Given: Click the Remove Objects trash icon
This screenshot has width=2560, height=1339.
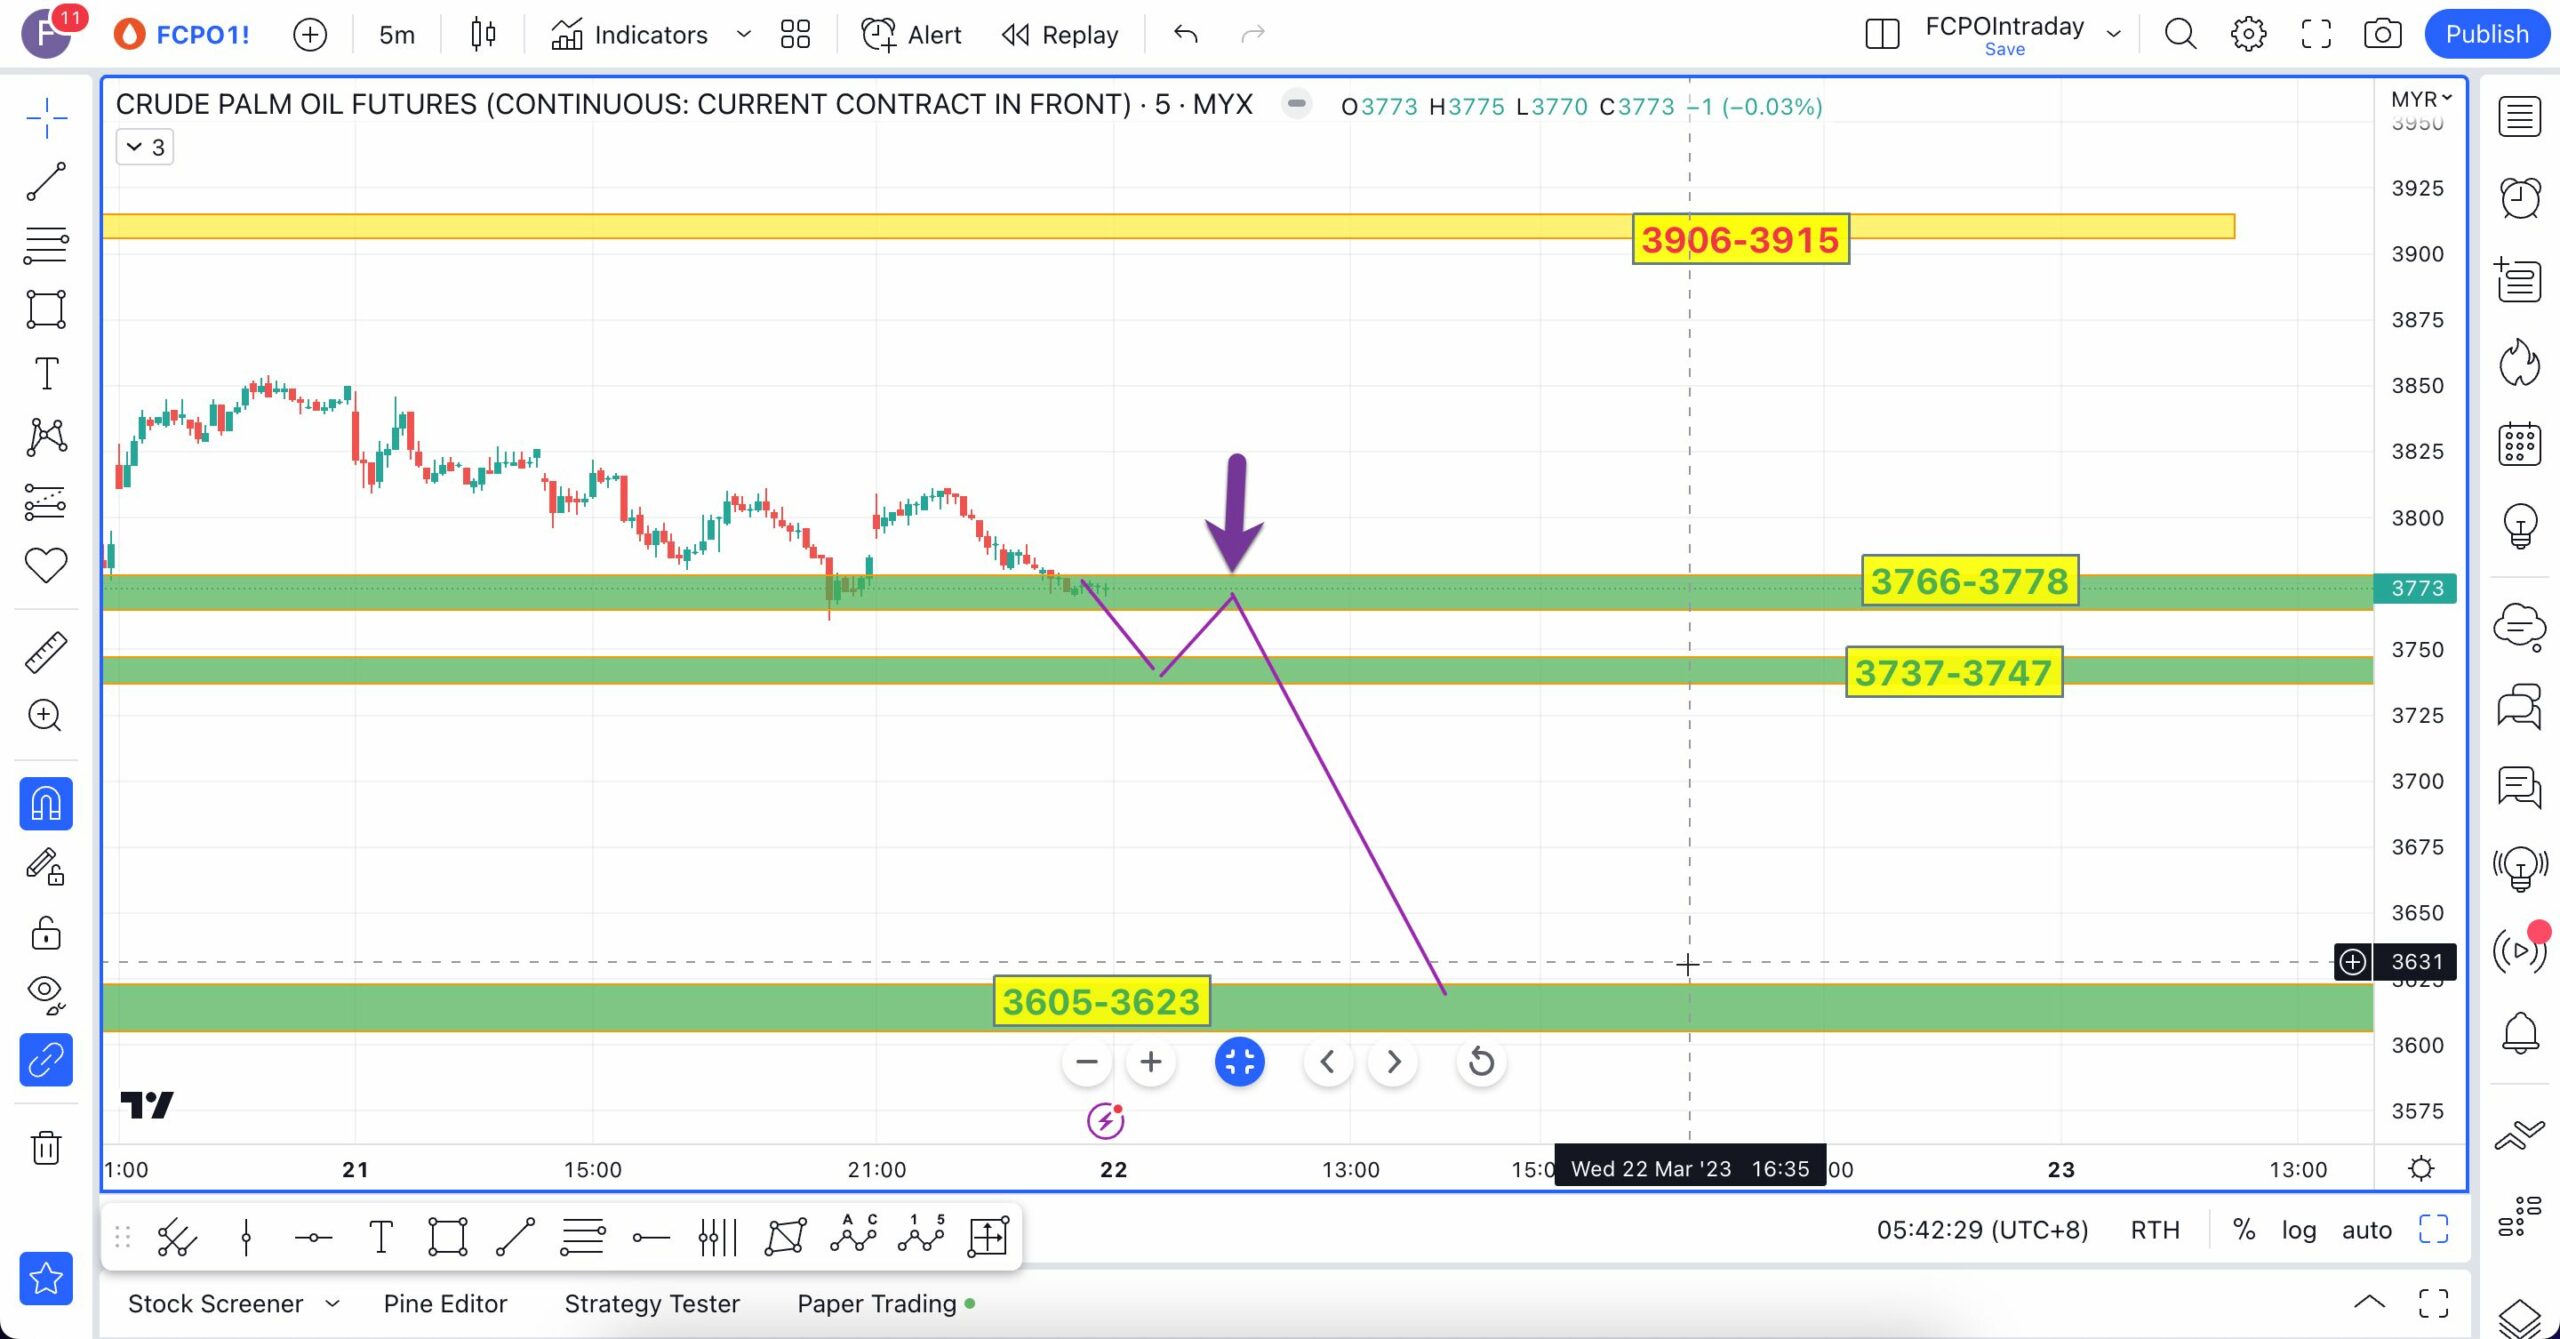Looking at the screenshot, I should (x=46, y=1147).
